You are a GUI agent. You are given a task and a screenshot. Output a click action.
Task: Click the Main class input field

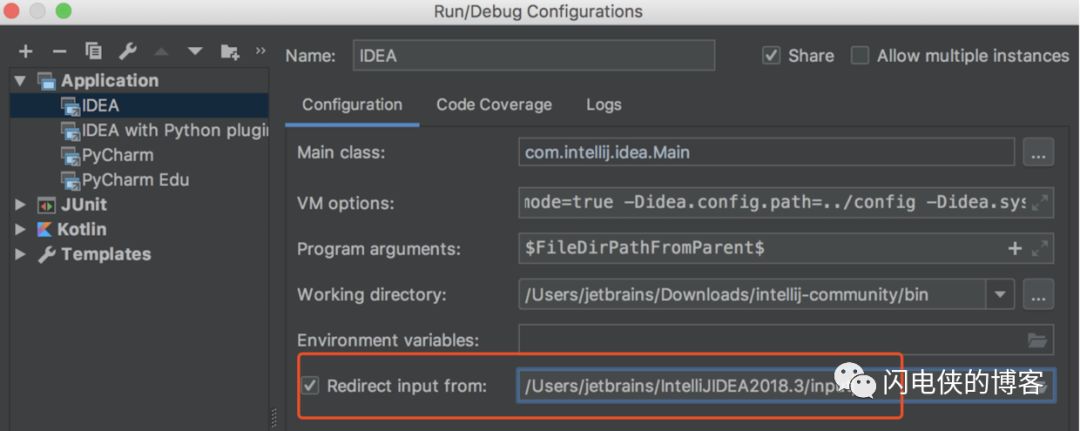767,152
